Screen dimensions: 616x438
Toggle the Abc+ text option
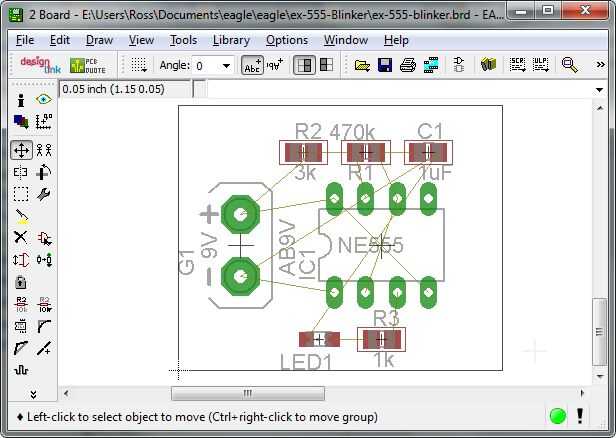[x=252, y=65]
